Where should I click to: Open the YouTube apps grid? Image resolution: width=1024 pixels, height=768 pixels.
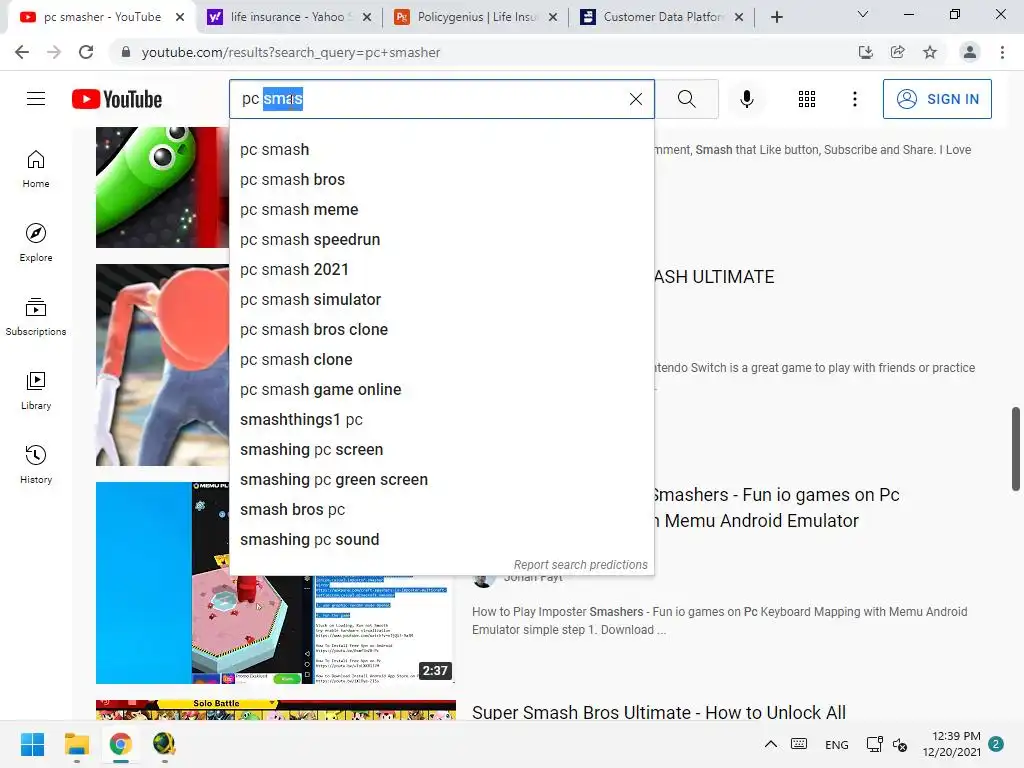pyautogui.click(x=807, y=99)
